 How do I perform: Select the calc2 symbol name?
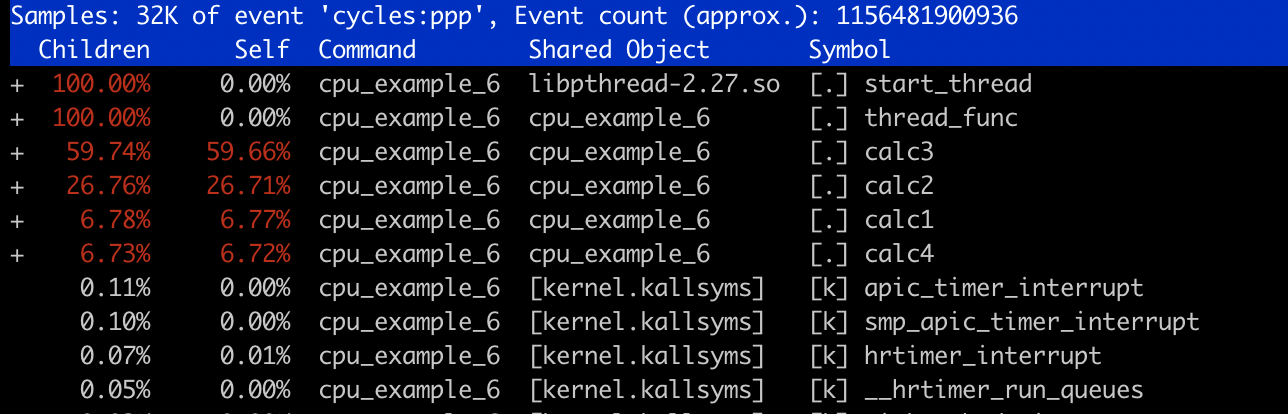pos(899,186)
